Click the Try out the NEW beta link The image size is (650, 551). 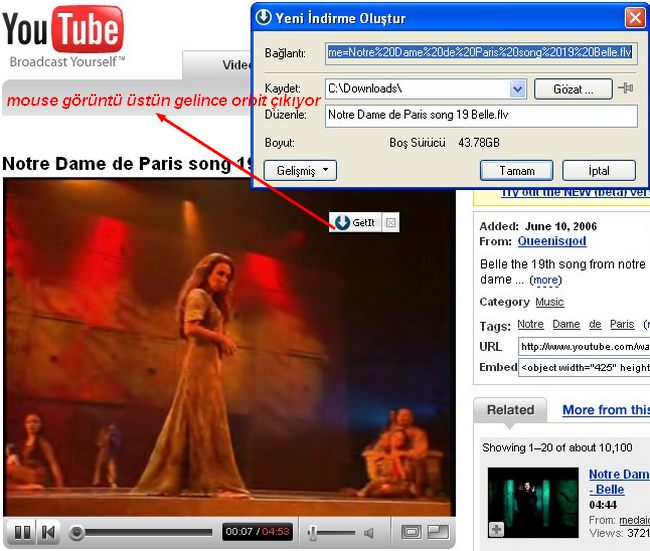click(575, 193)
